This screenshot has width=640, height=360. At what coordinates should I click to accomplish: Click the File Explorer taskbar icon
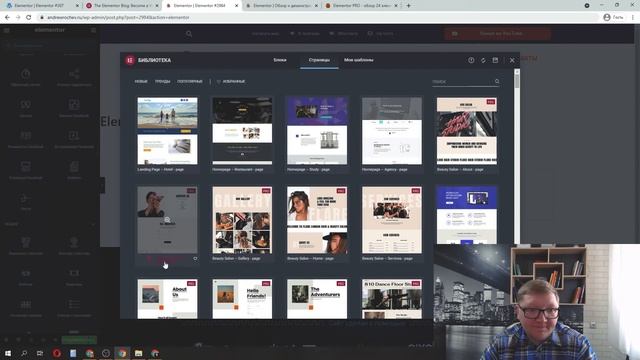[138, 353]
